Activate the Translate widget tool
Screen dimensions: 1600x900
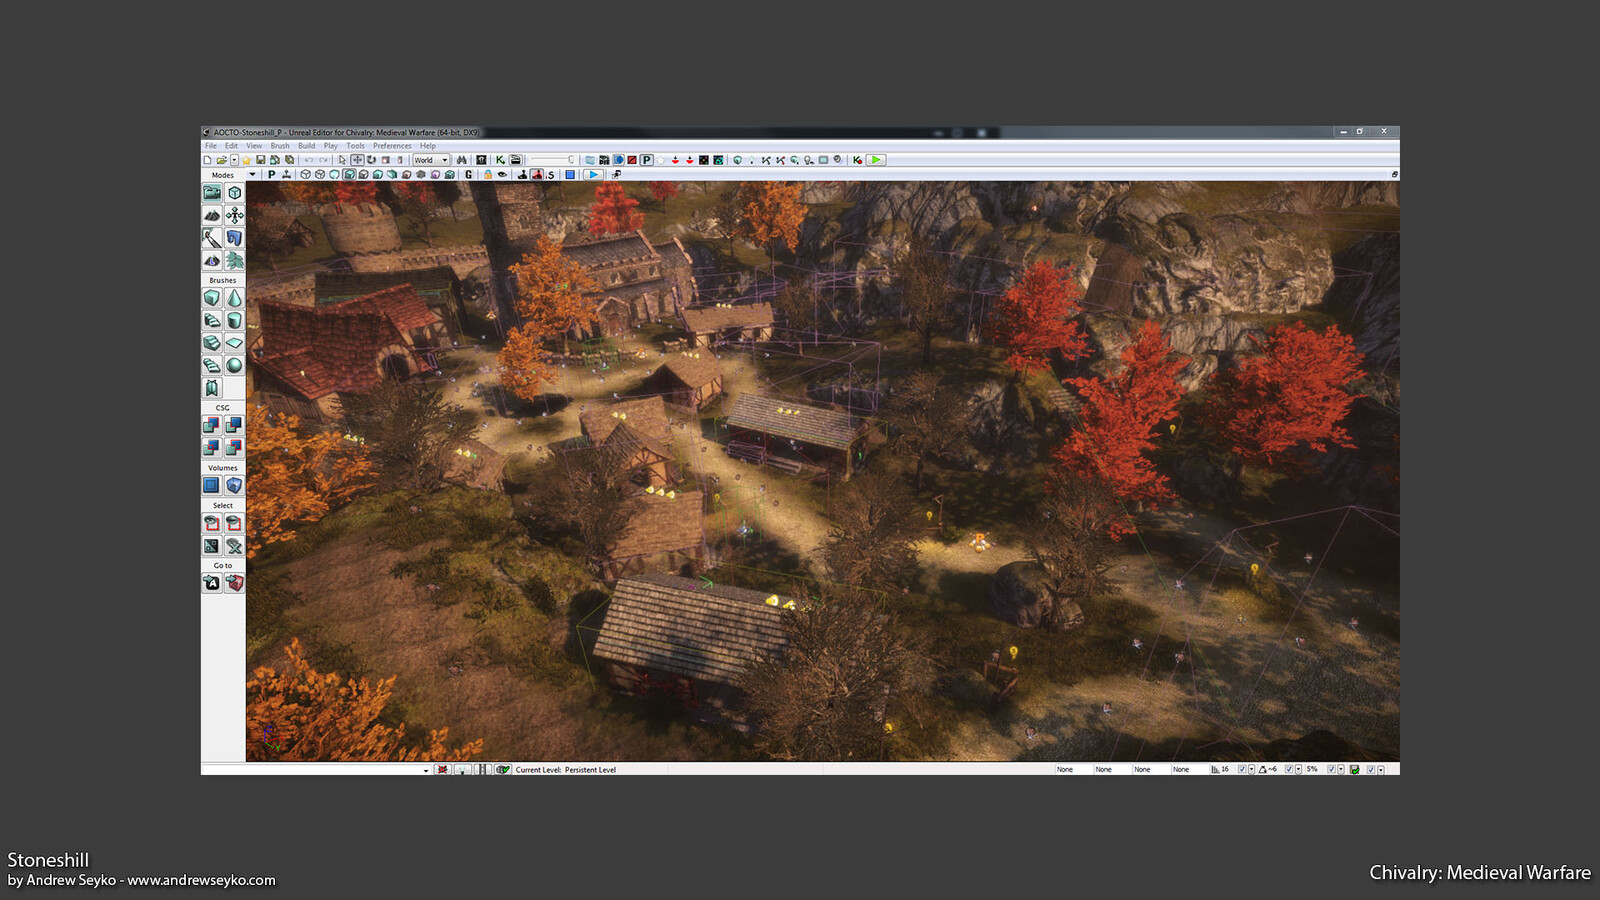[357, 160]
